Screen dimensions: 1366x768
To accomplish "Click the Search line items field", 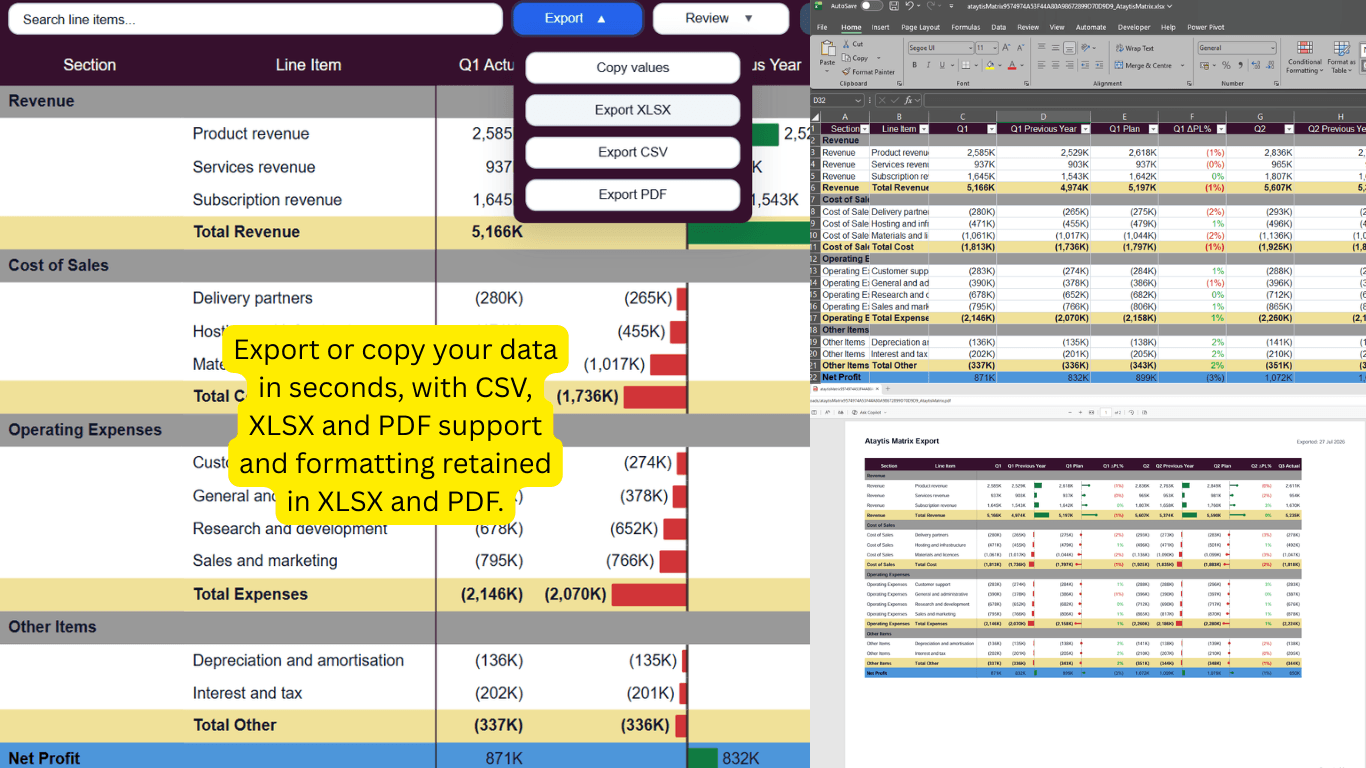I will point(256,19).
